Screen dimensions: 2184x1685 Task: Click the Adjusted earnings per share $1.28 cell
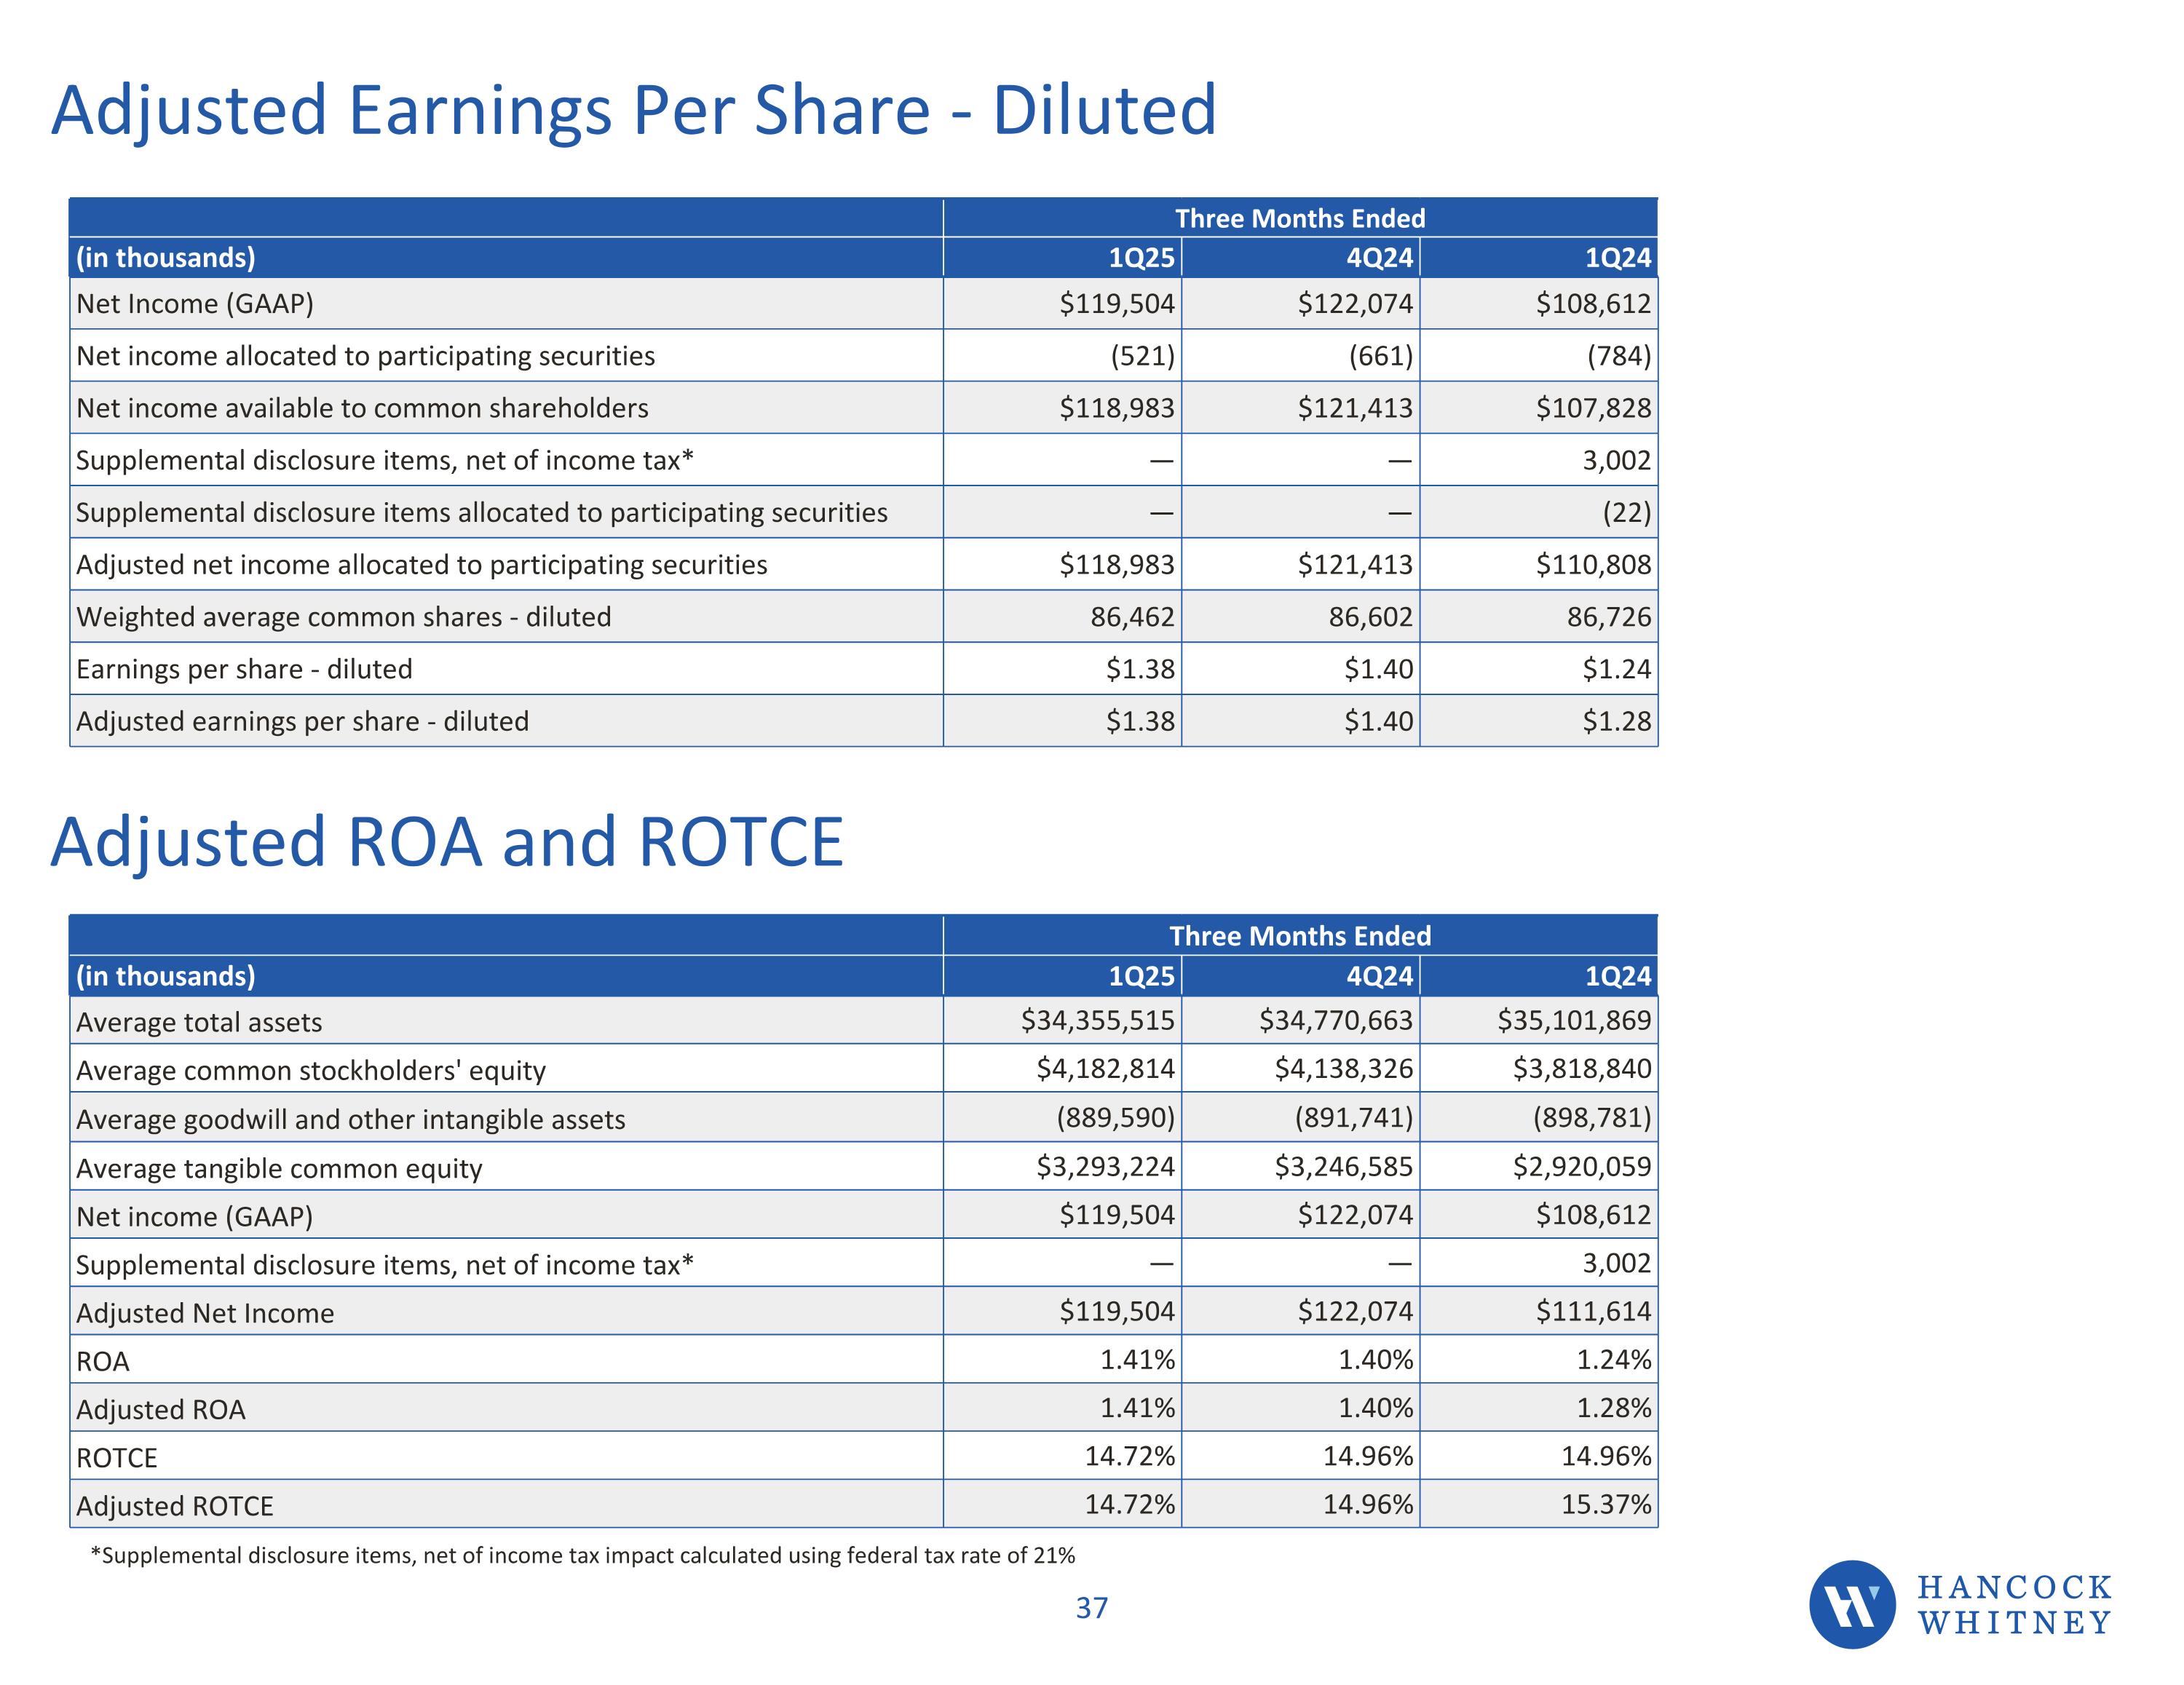[x=1616, y=721]
